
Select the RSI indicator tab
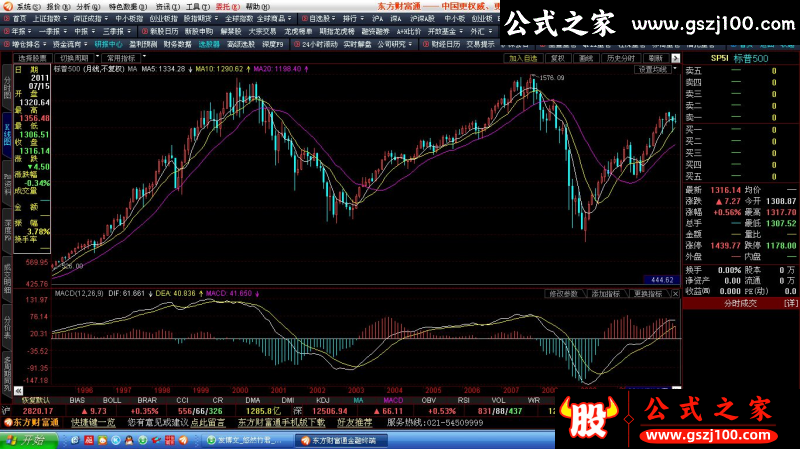[463, 400]
